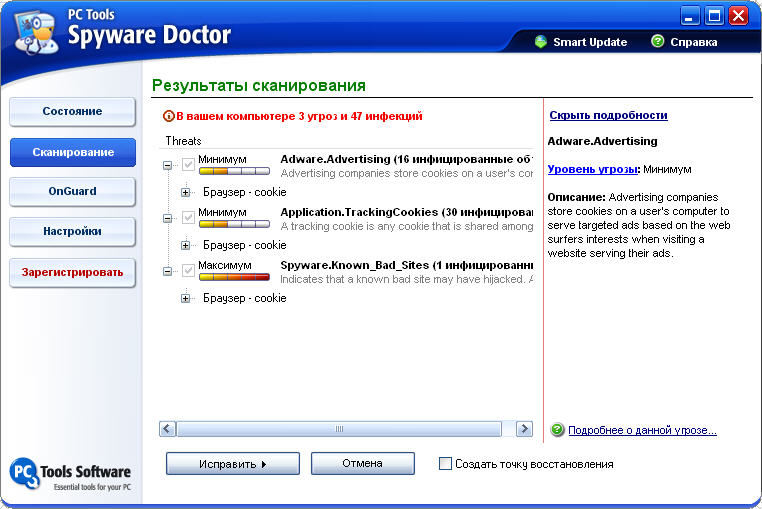Click threat level bar of Application.TrackingCookies
The height and width of the screenshot is (509, 762).
(x=234, y=224)
